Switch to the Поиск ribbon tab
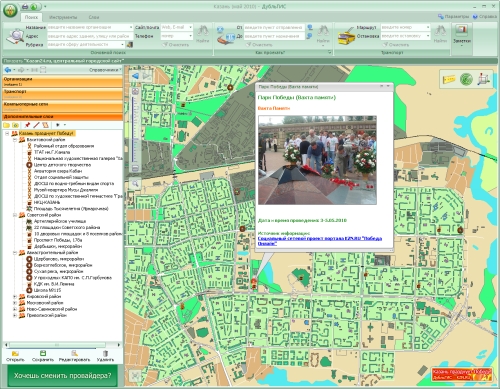Screen dimensions: 500x389 point(31,17)
